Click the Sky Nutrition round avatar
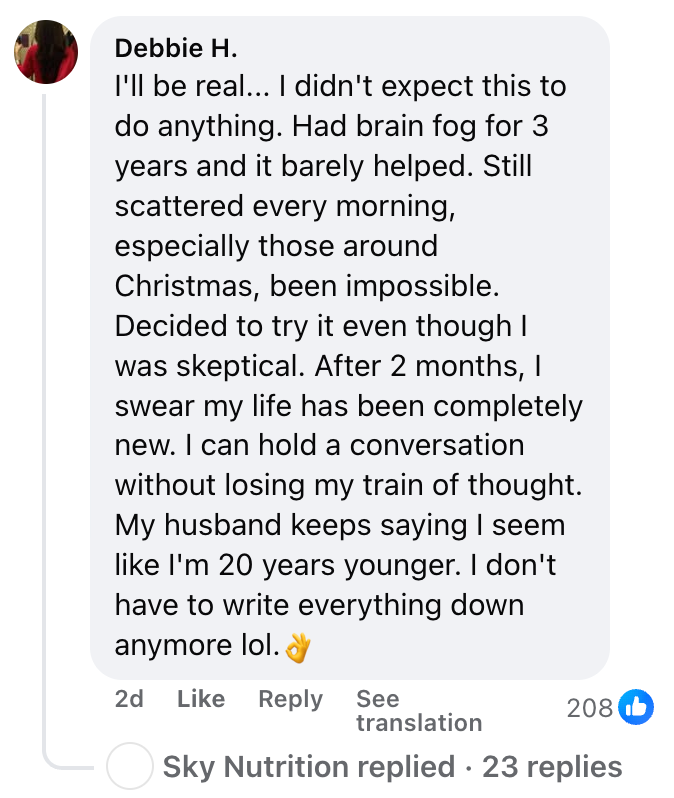The height and width of the screenshot is (798, 674). coord(129,767)
